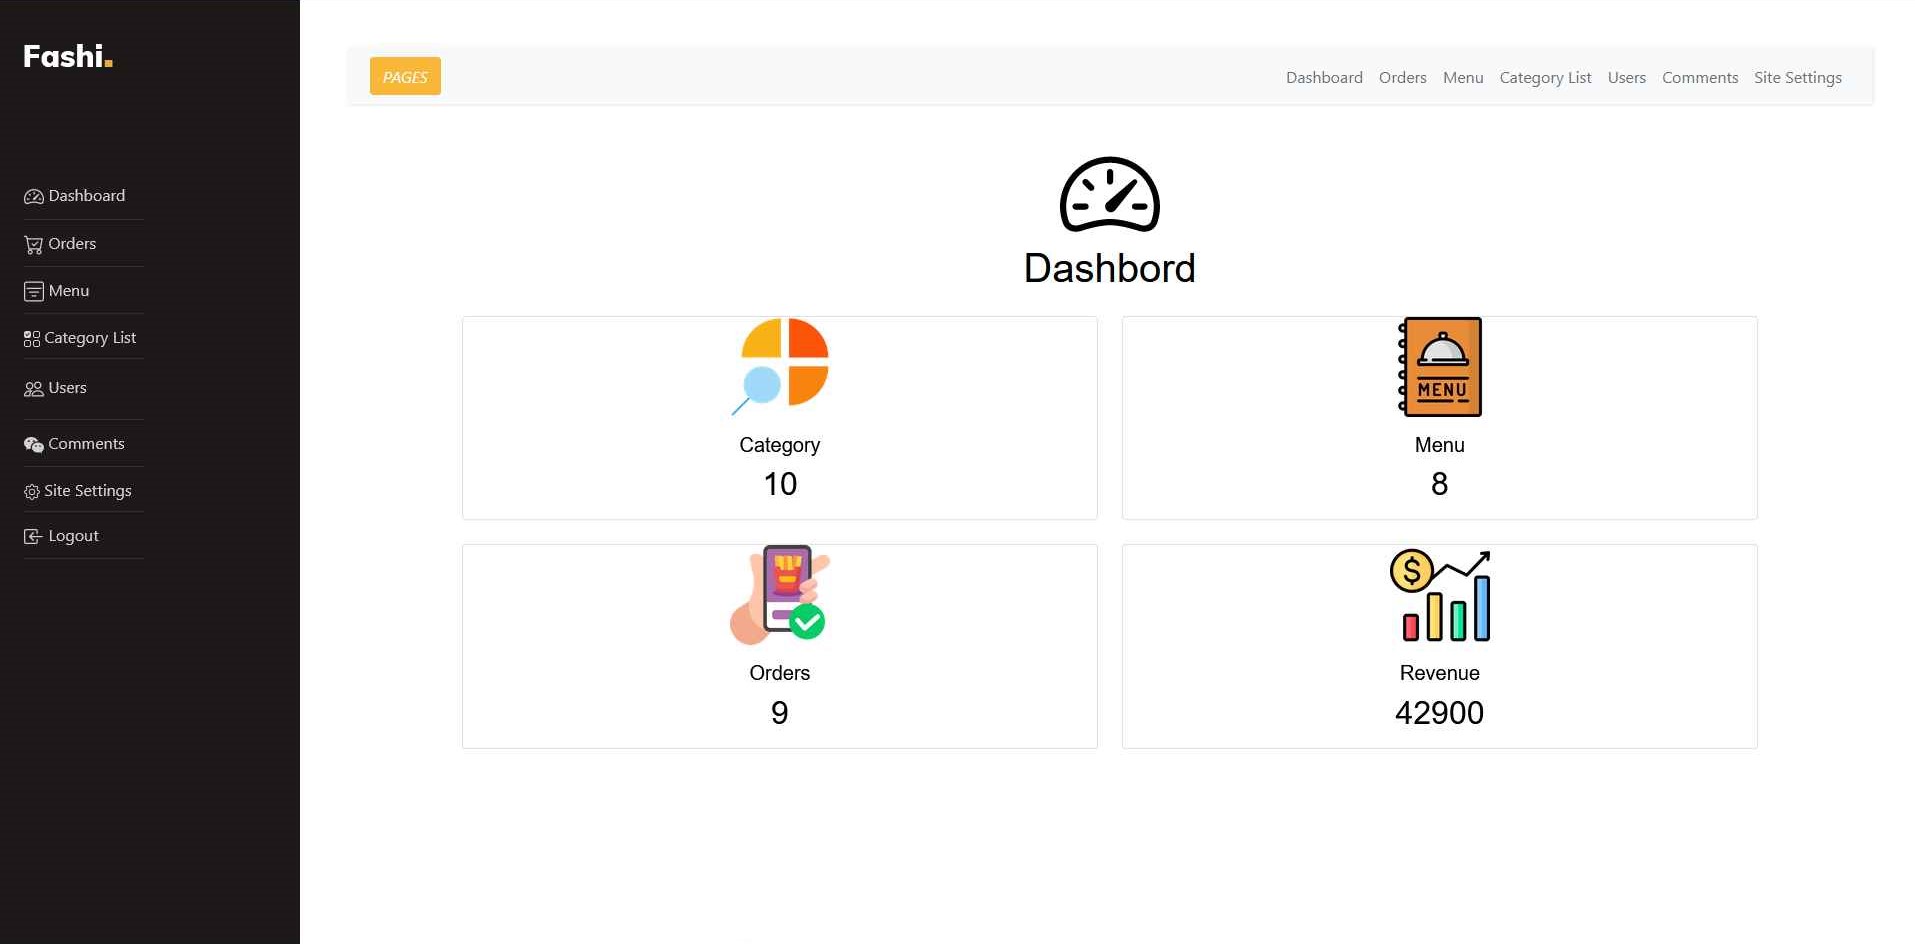Open Orders from the top navigation
This screenshot has width=1915, height=944.
coord(1402,78)
